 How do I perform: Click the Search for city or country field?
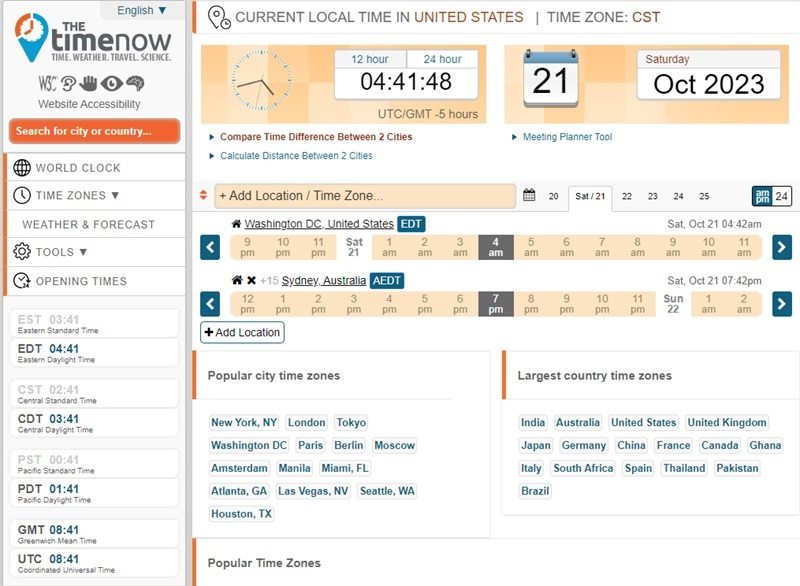[x=93, y=130]
